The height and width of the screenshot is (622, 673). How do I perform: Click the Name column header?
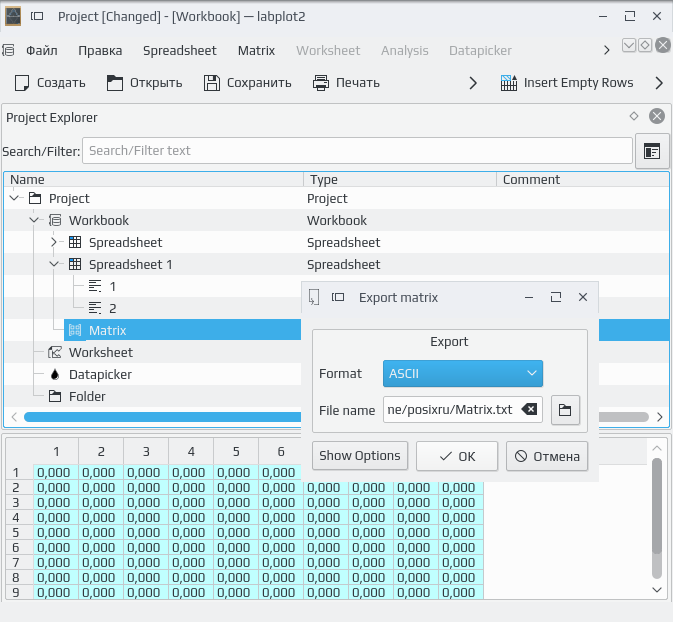(154, 179)
